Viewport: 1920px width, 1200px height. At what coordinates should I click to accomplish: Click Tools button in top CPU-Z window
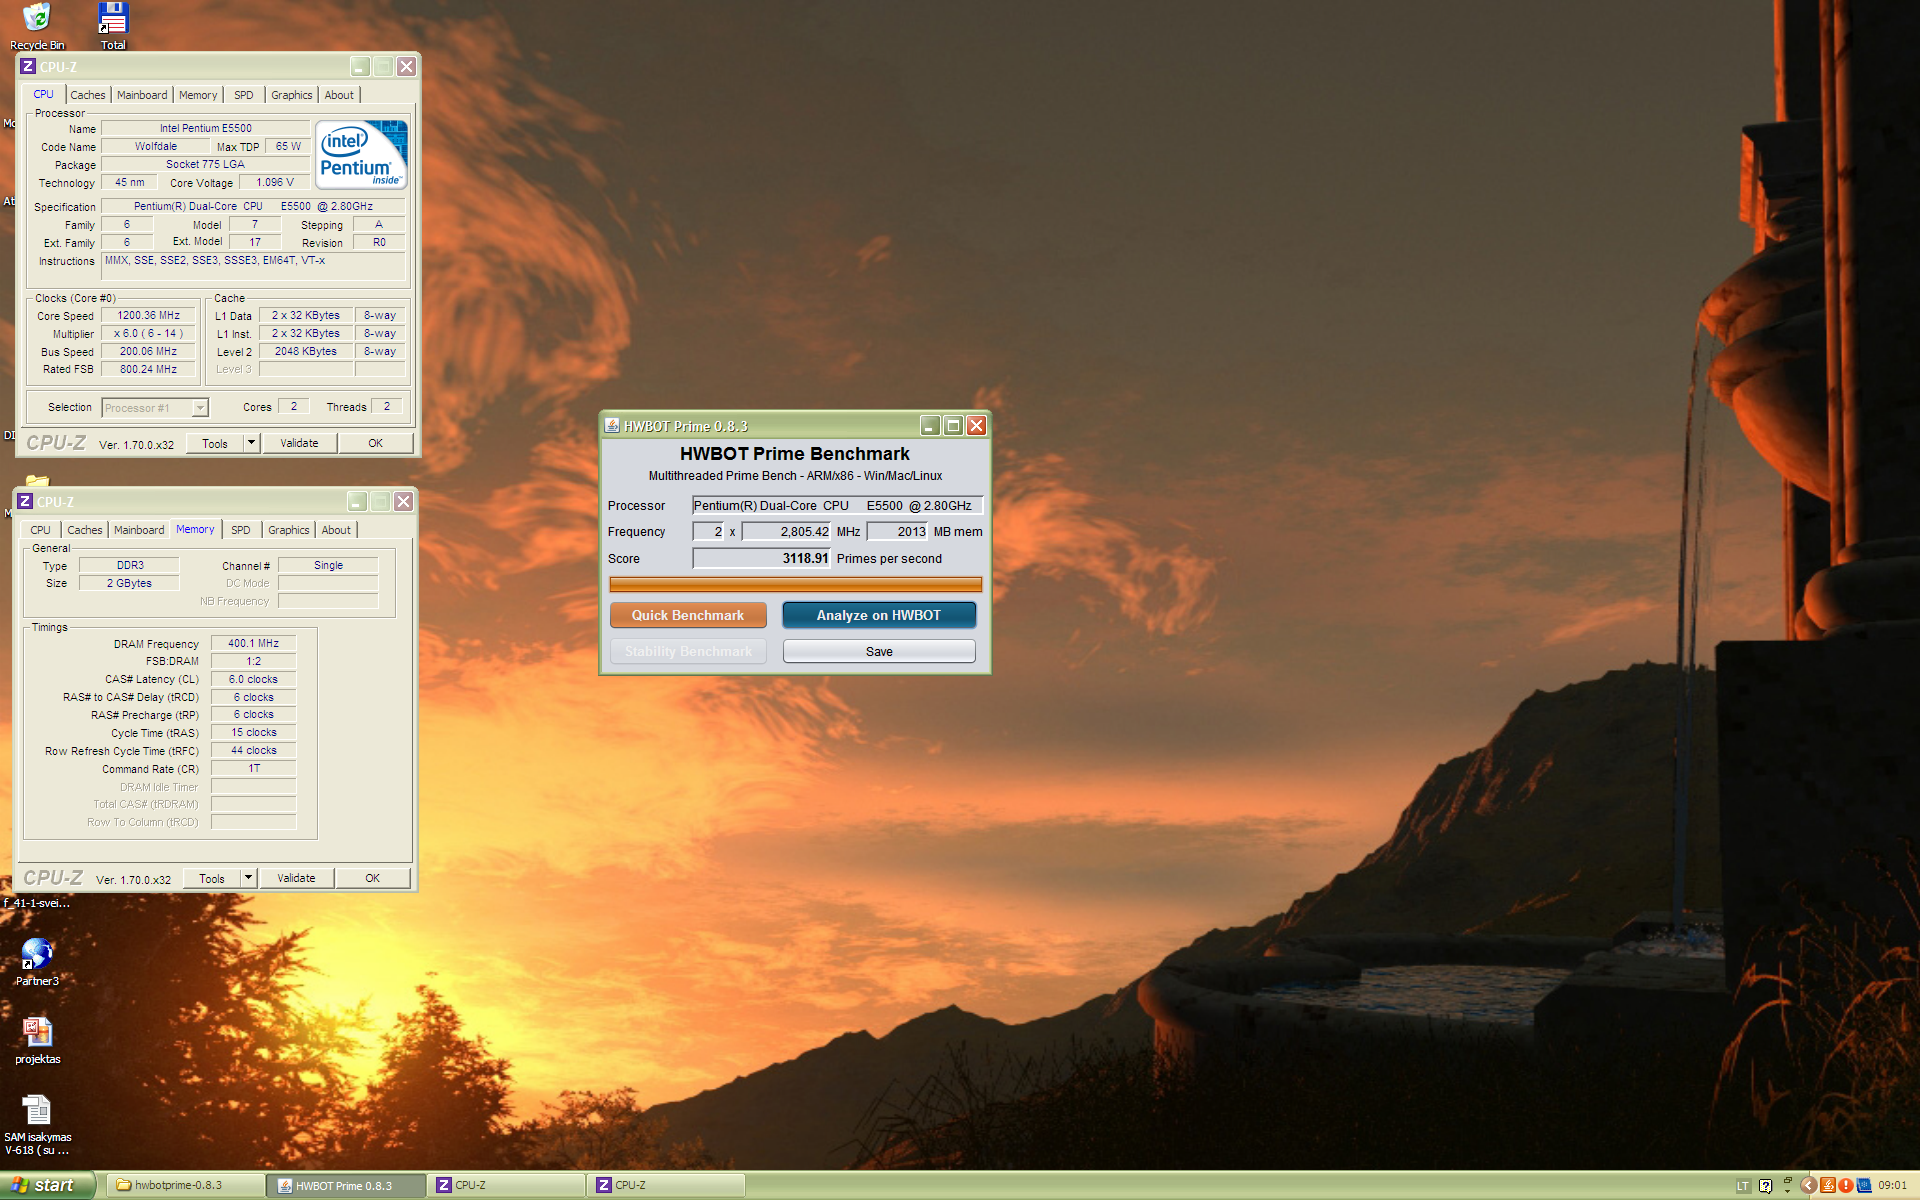pyautogui.click(x=215, y=443)
